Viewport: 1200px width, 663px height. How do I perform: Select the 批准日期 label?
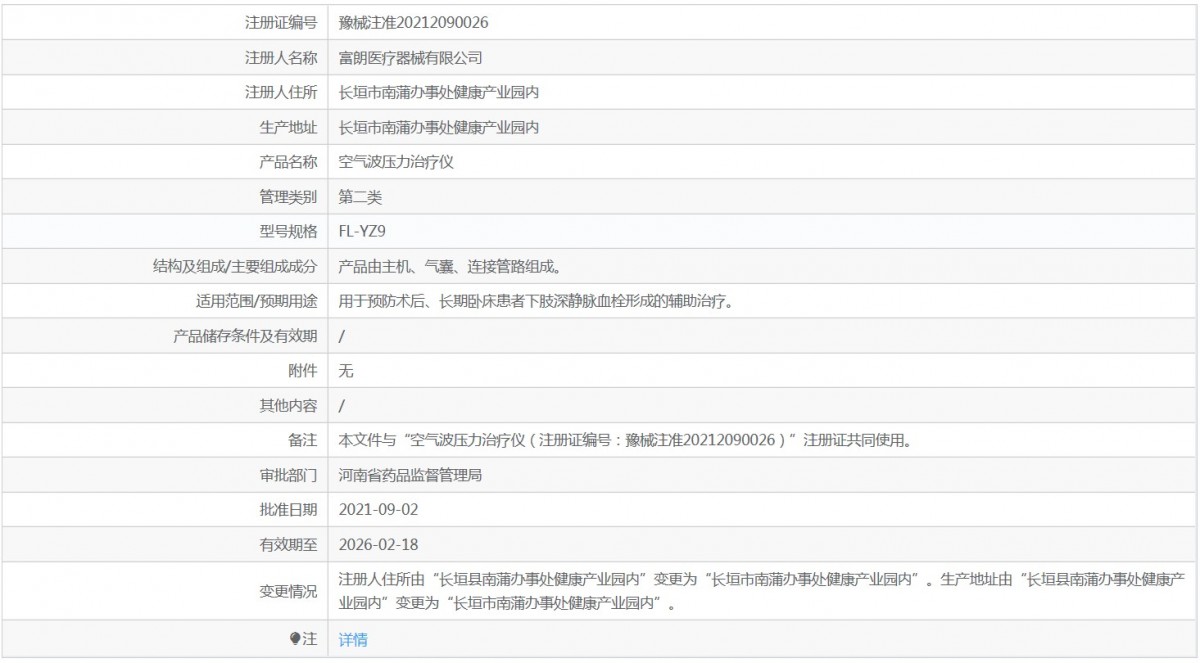pos(288,510)
